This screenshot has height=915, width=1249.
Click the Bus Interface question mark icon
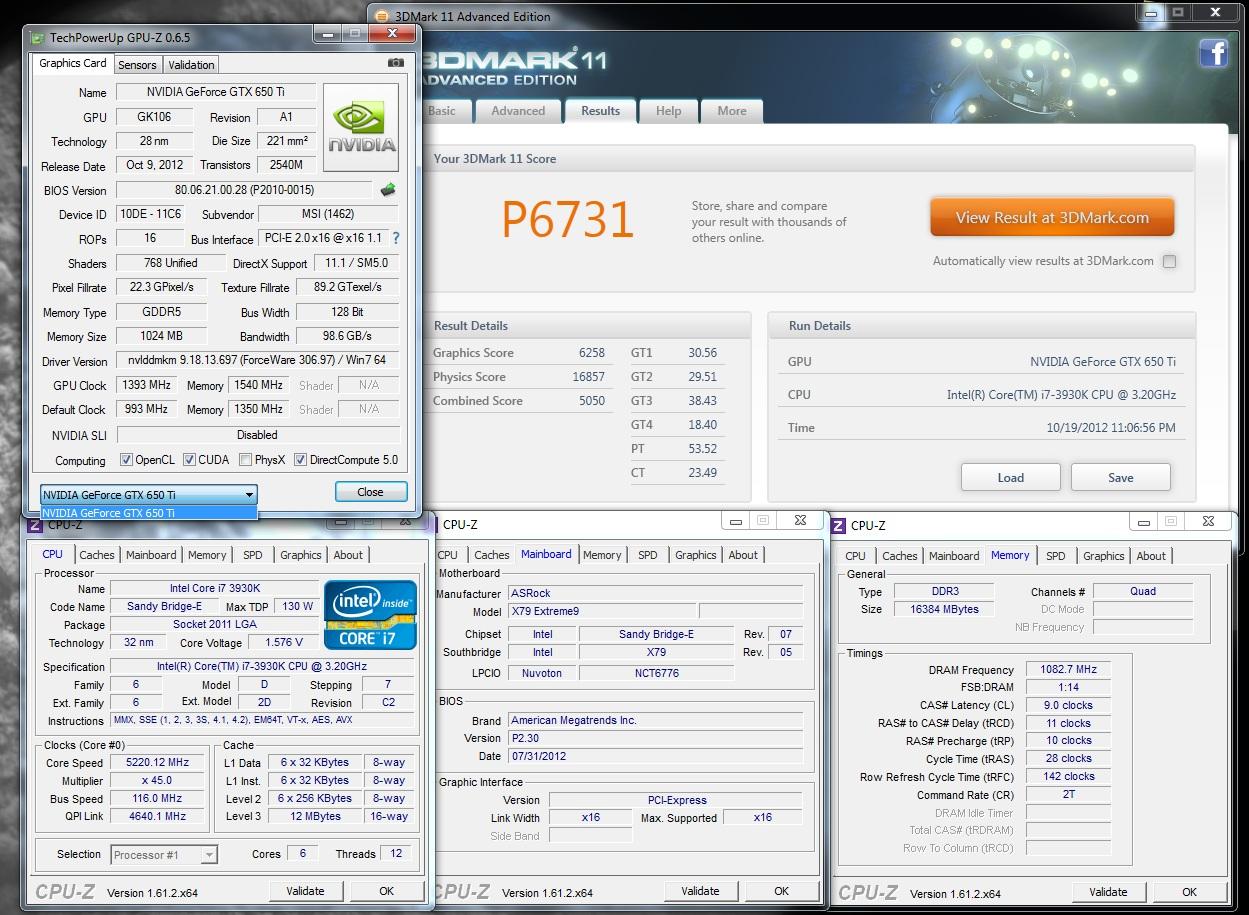pyautogui.click(x=396, y=238)
